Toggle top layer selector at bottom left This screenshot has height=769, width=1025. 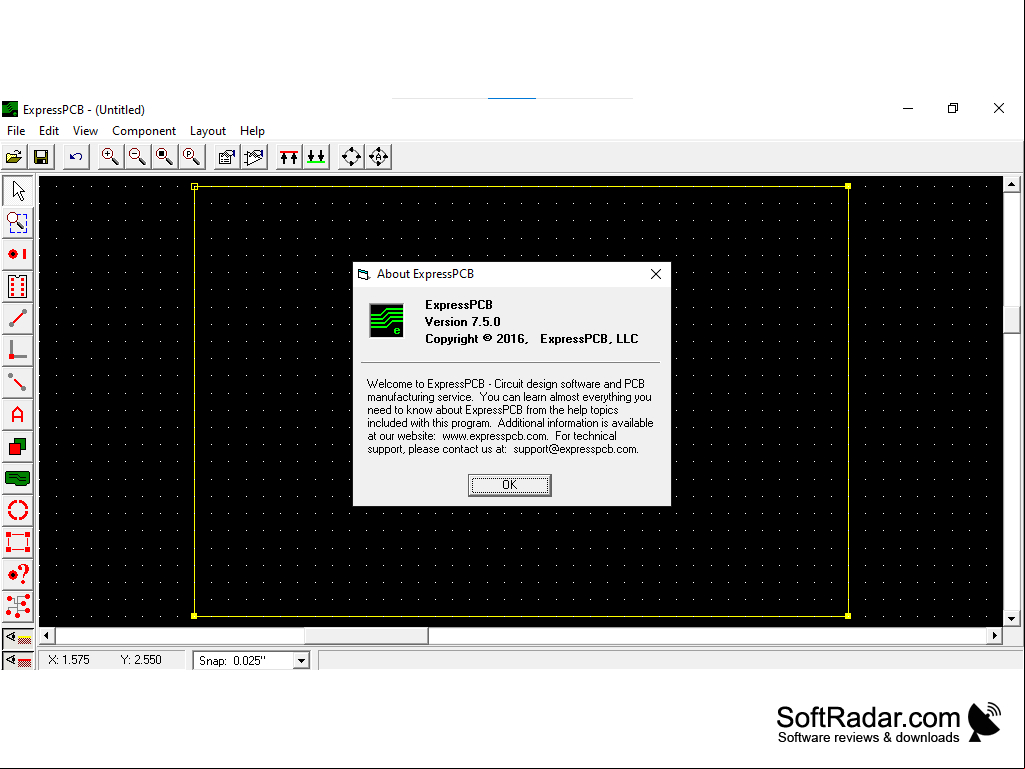(18, 639)
